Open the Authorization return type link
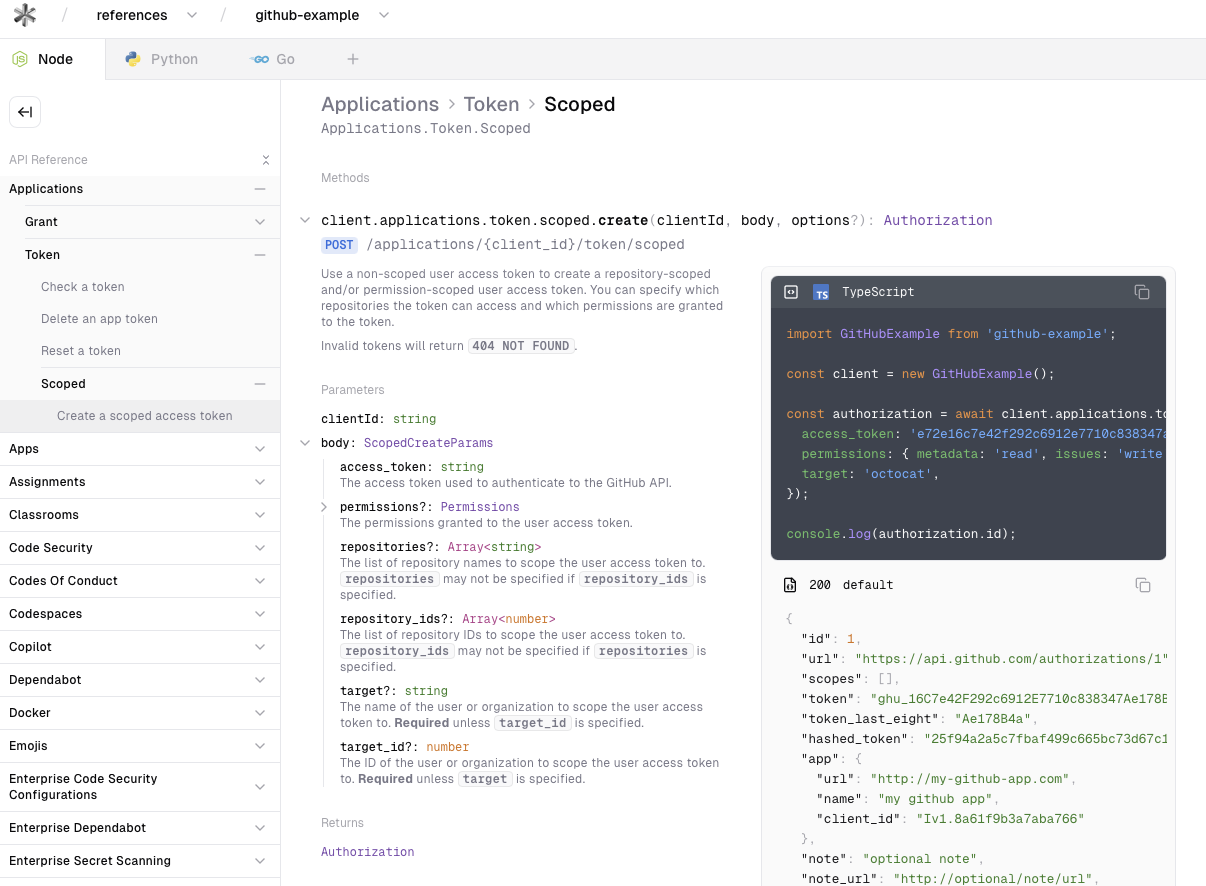The height and width of the screenshot is (886, 1206). [367, 852]
